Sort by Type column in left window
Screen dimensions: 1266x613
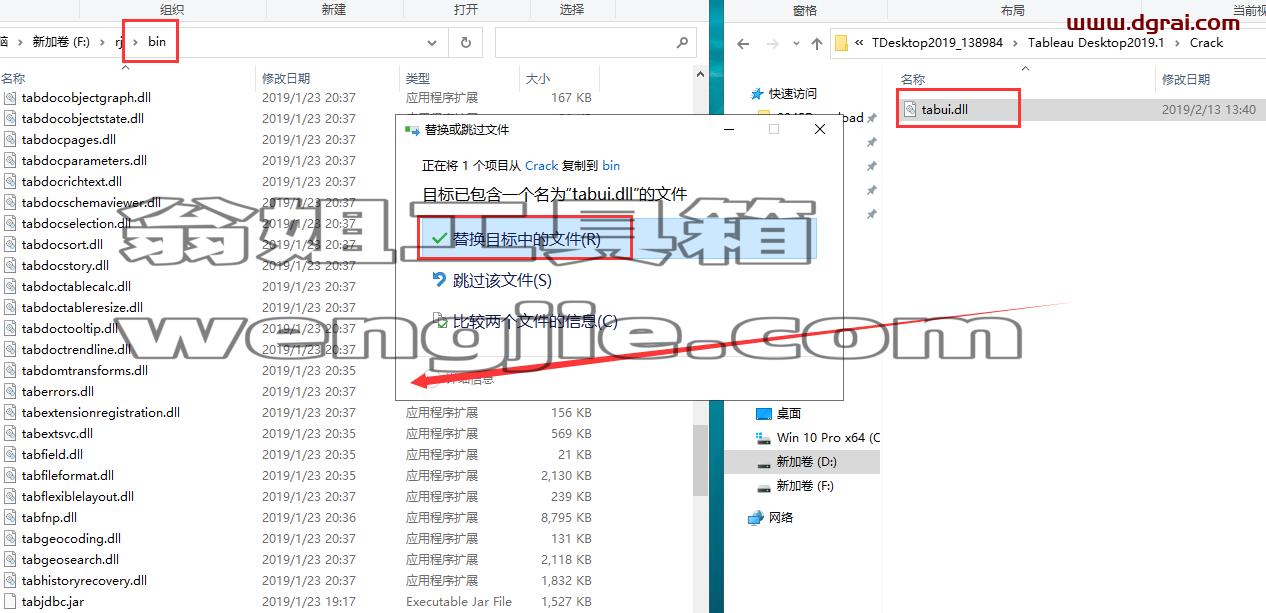tap(418, 78)
